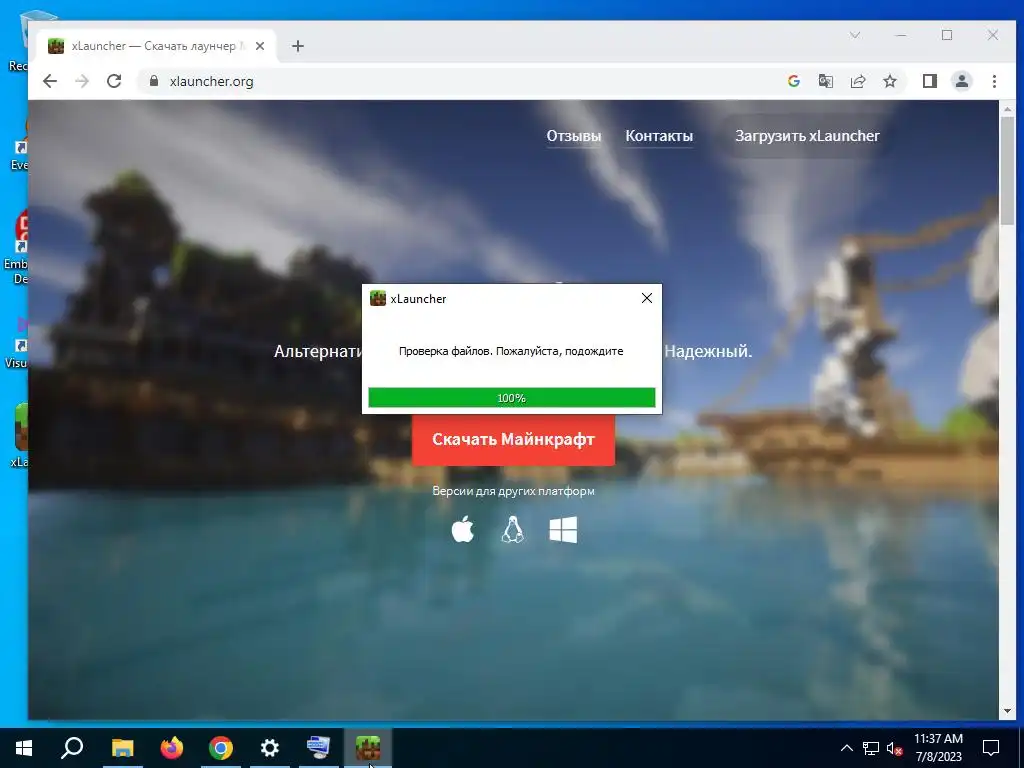The width and height of the screenshot is (1024, 768).
Task: Reload the xlauncher.org page
Action: (114, 81)
